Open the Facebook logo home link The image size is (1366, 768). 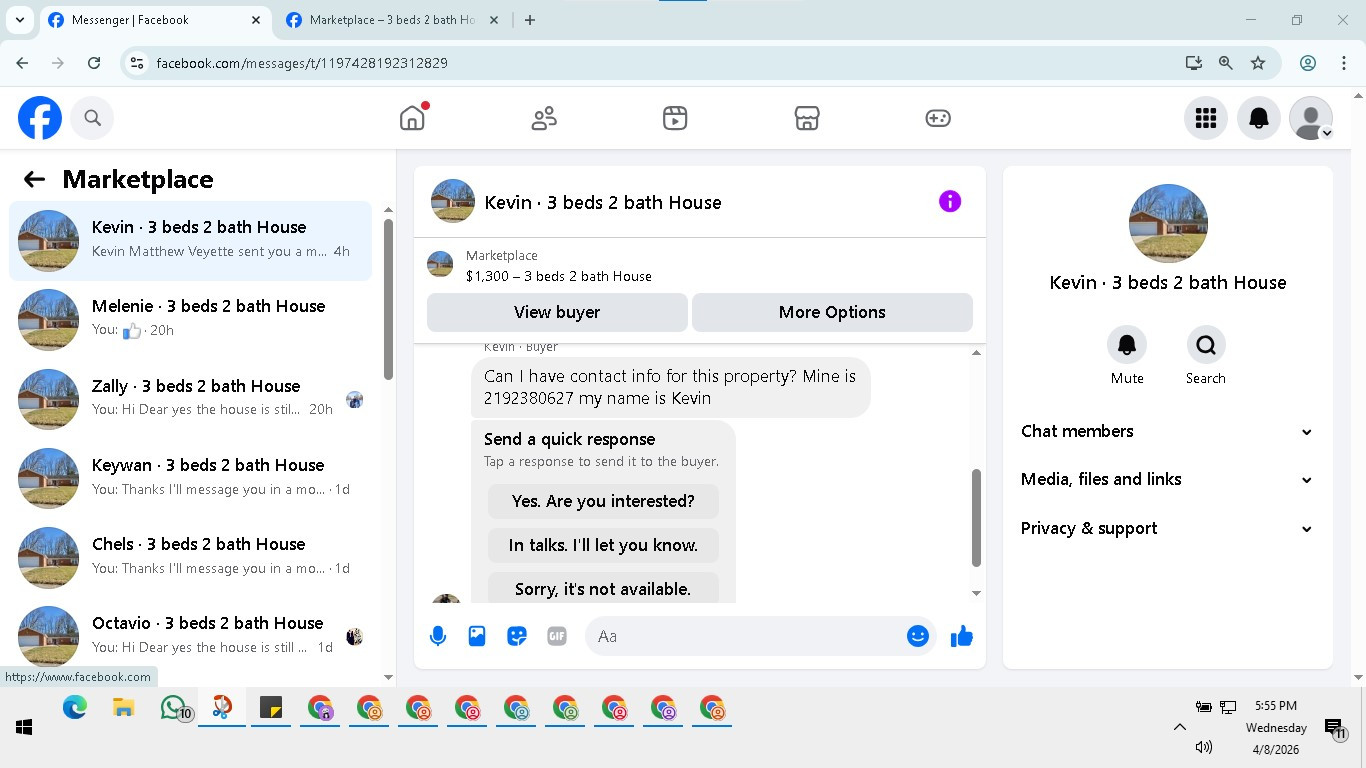pyautogui.click(x=40, y=118)
